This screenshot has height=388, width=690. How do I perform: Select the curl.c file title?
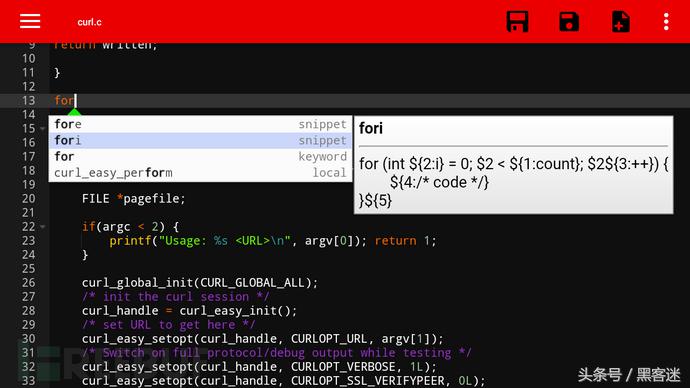click(x=89, y=22)
